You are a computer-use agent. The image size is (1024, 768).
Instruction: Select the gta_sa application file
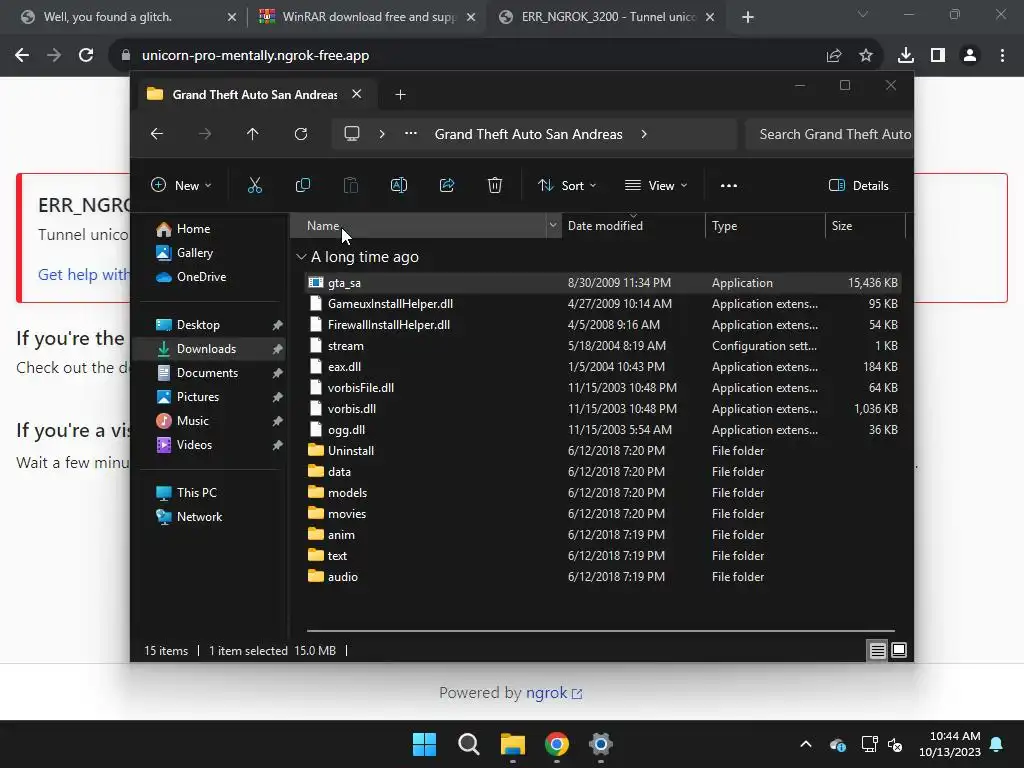click(x=602, y=283)
